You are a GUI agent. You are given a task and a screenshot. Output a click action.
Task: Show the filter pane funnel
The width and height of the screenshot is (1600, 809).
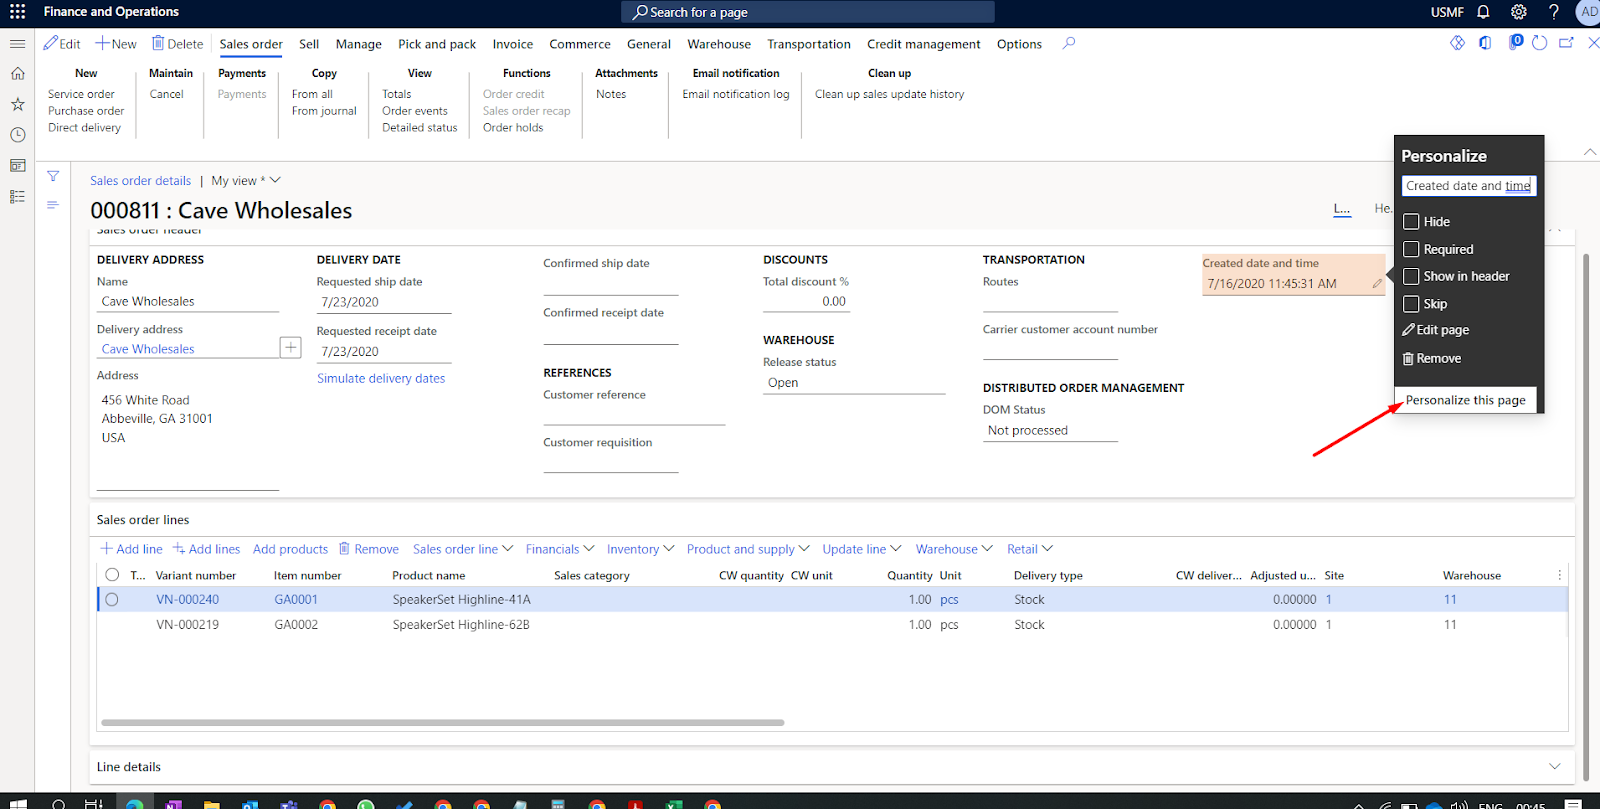(53, 176)
